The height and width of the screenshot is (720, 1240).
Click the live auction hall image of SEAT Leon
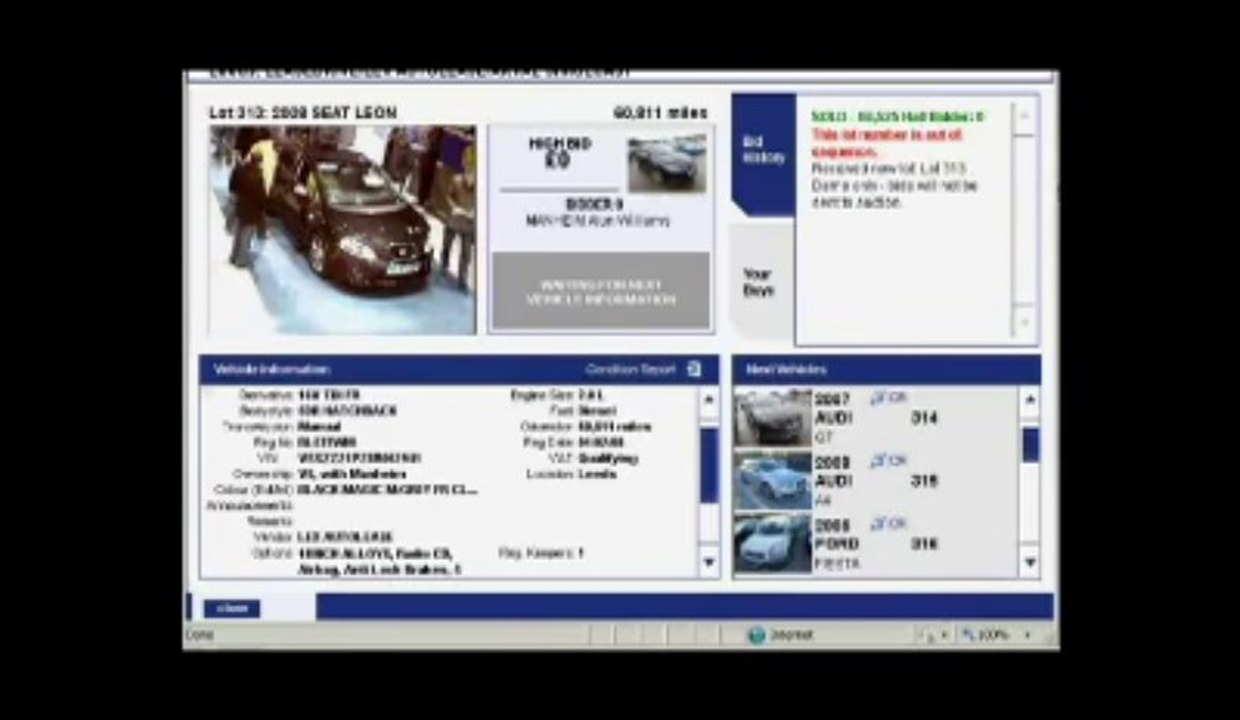(343, 230)
